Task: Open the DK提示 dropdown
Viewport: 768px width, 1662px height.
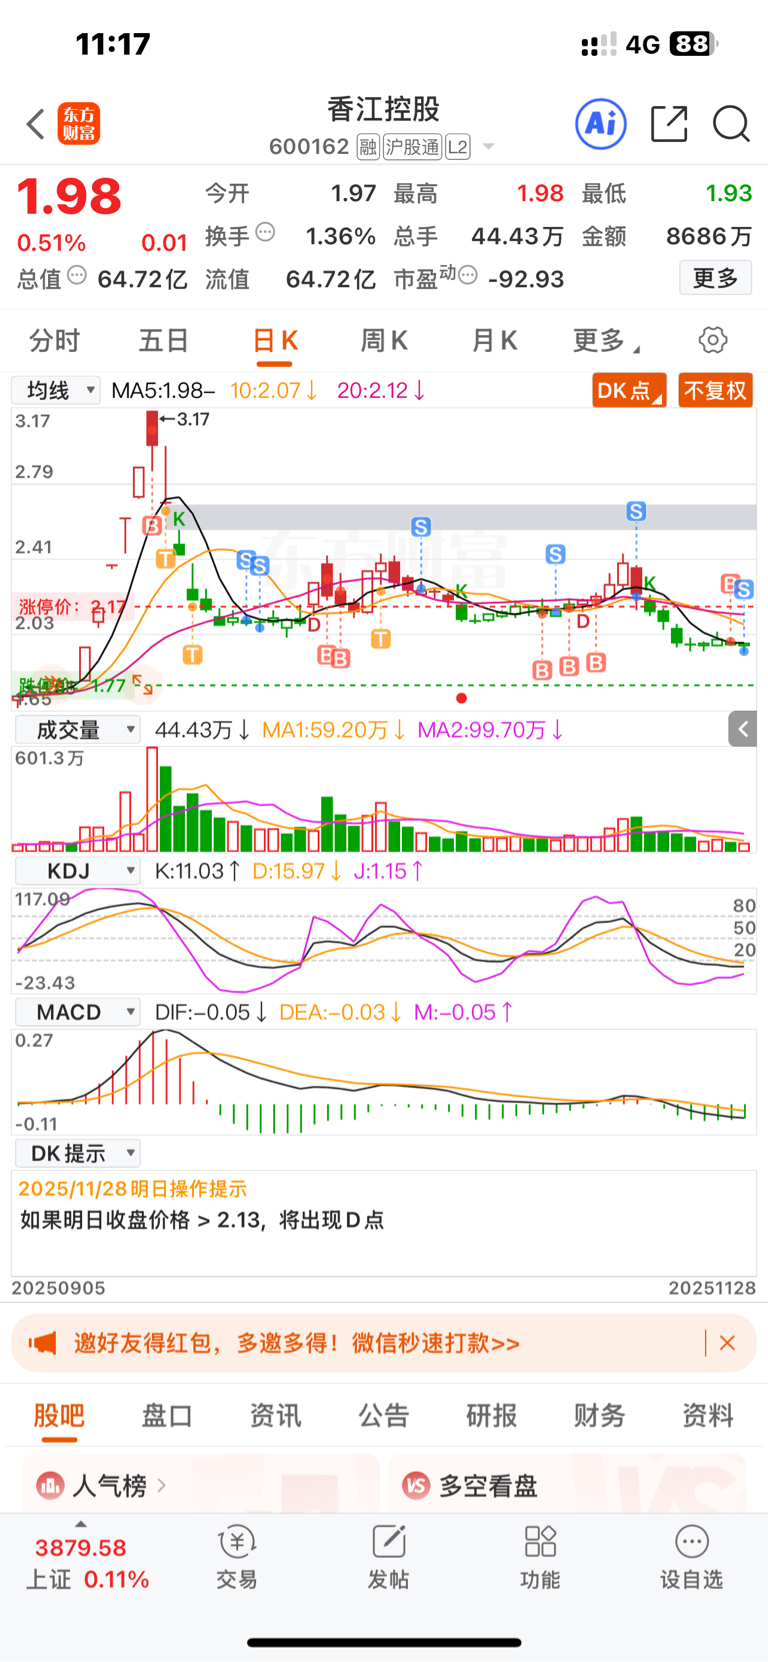Action: click(x=76, y=1153)
